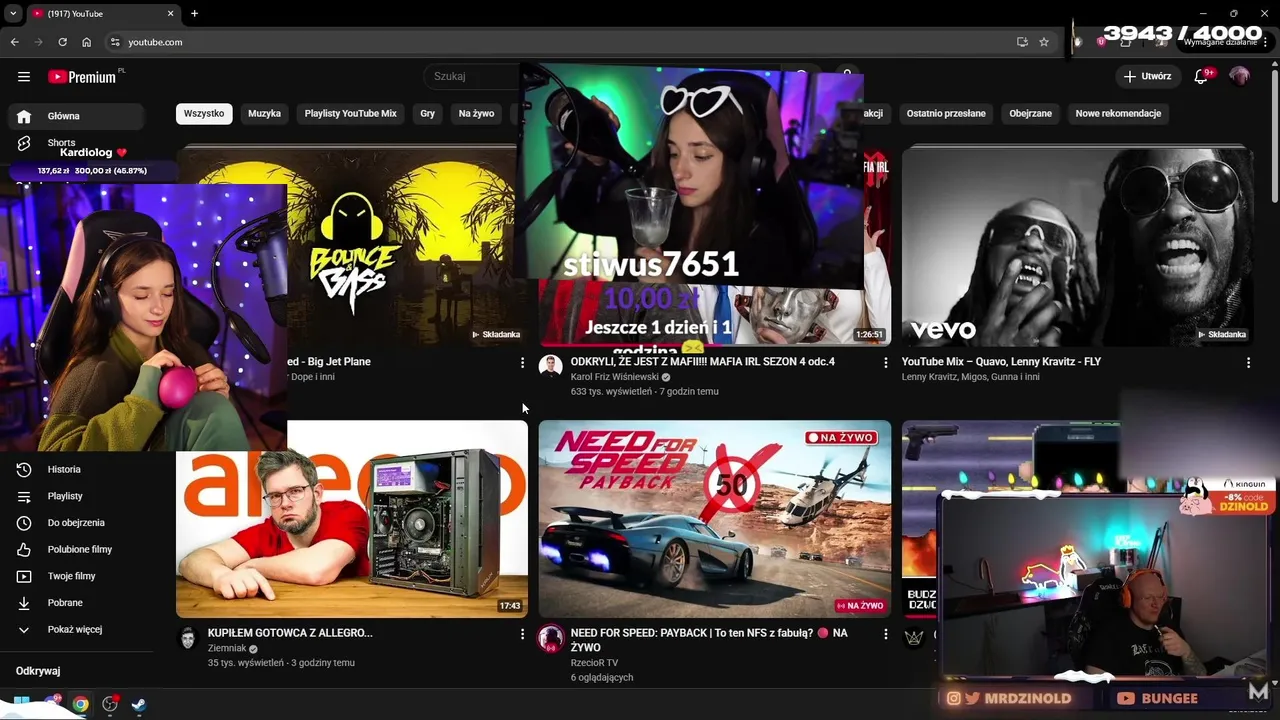This screenshot has height=720, width=1280.
Task: Select the Playlisty YouTube Mix chip
Action: tap(351, 114)
